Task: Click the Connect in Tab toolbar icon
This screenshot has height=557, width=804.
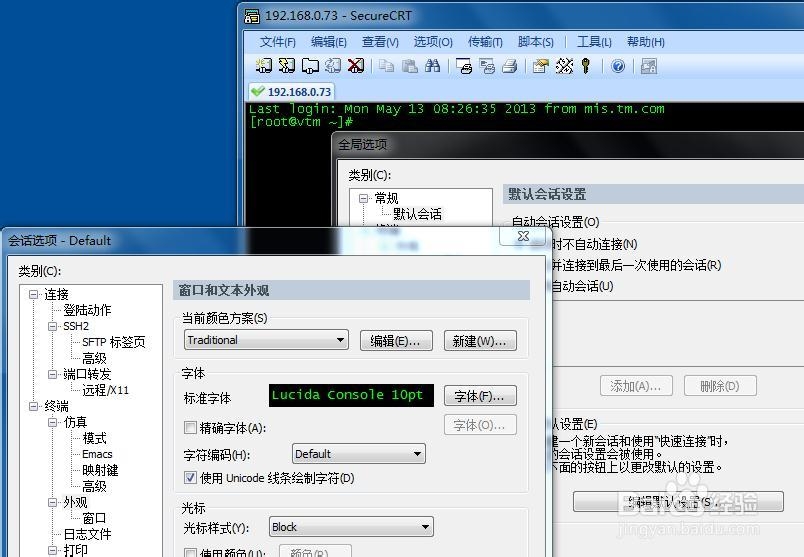Action: (x=310, y=66)
